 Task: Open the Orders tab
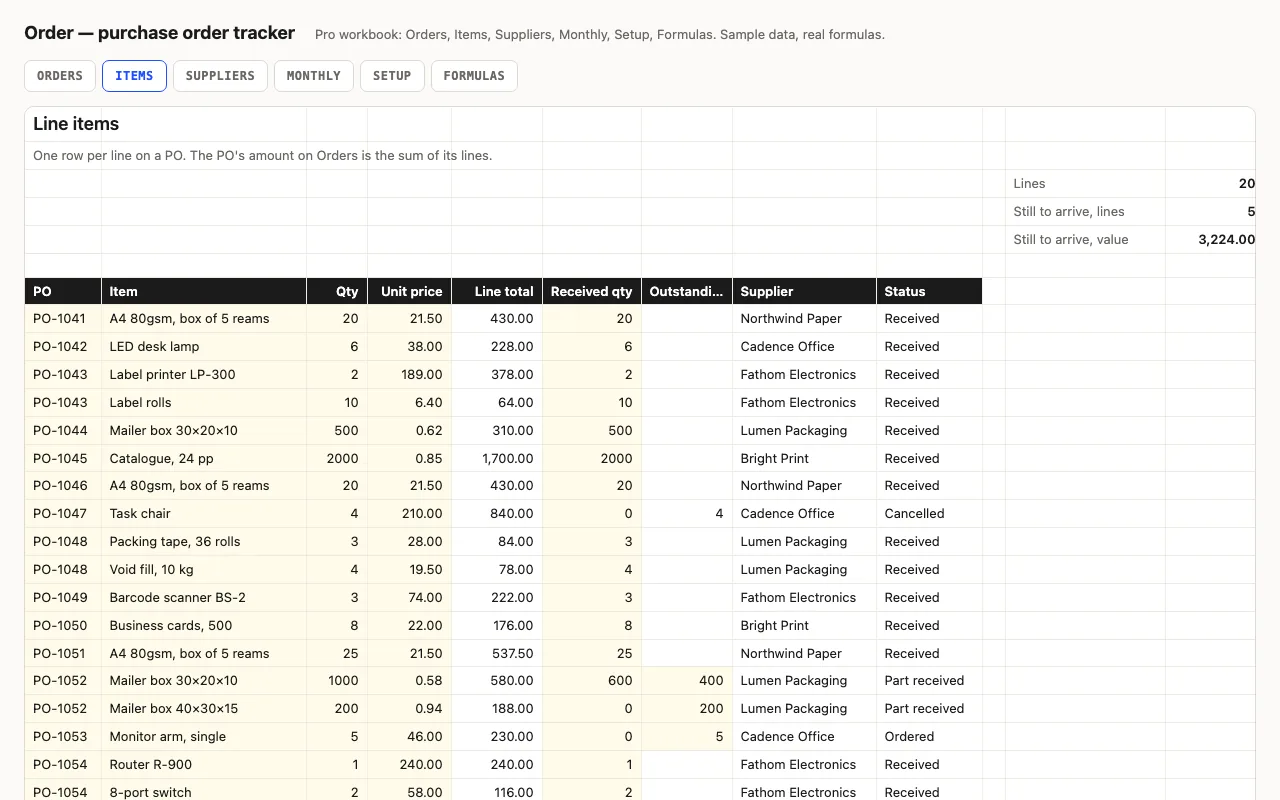[x=60, y=76]
